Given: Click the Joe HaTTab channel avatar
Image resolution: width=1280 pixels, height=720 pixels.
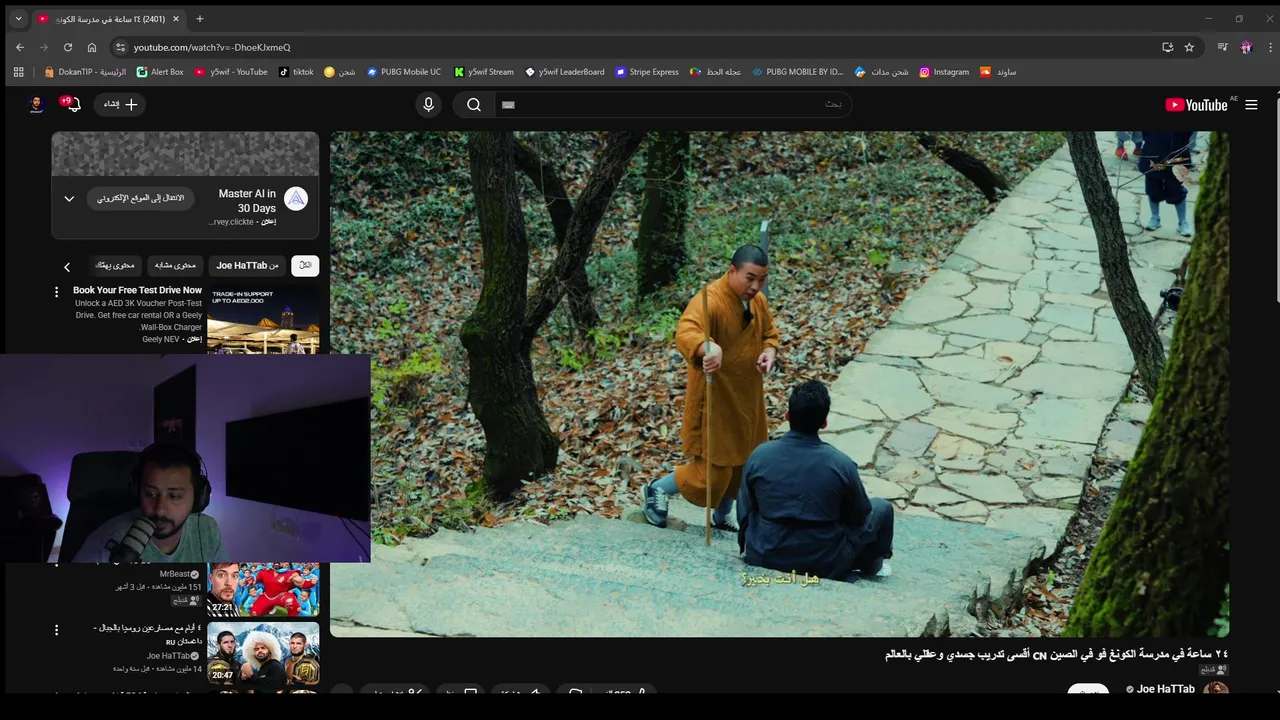Looking at the screenshot, I should tap(1216, 689).
